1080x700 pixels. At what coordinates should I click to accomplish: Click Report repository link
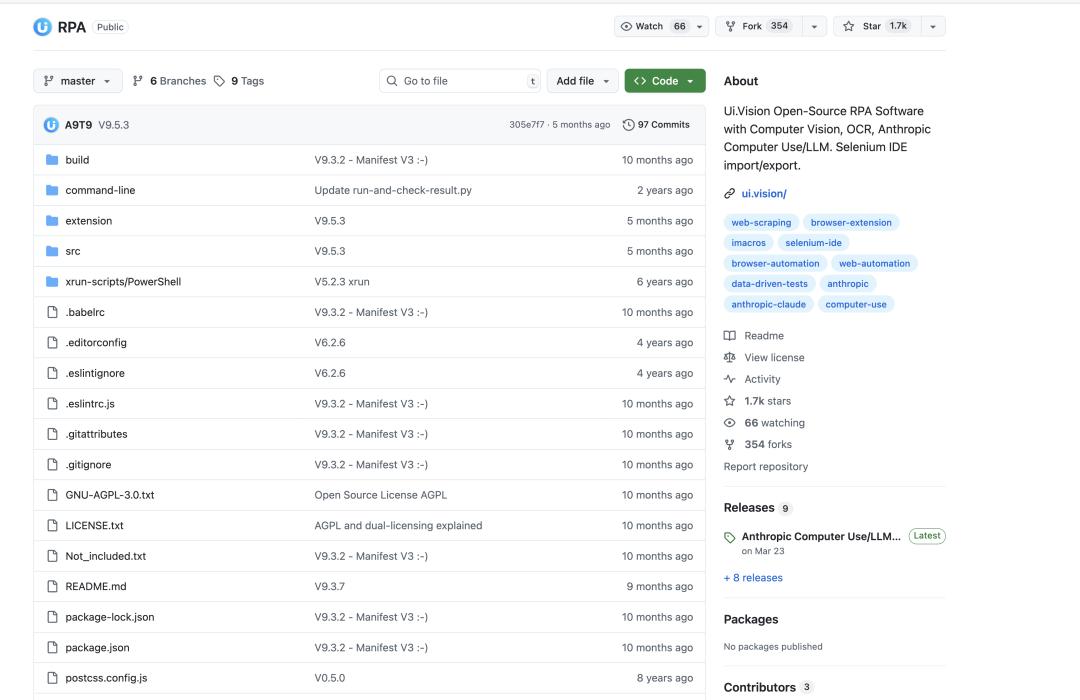(765, 466)
